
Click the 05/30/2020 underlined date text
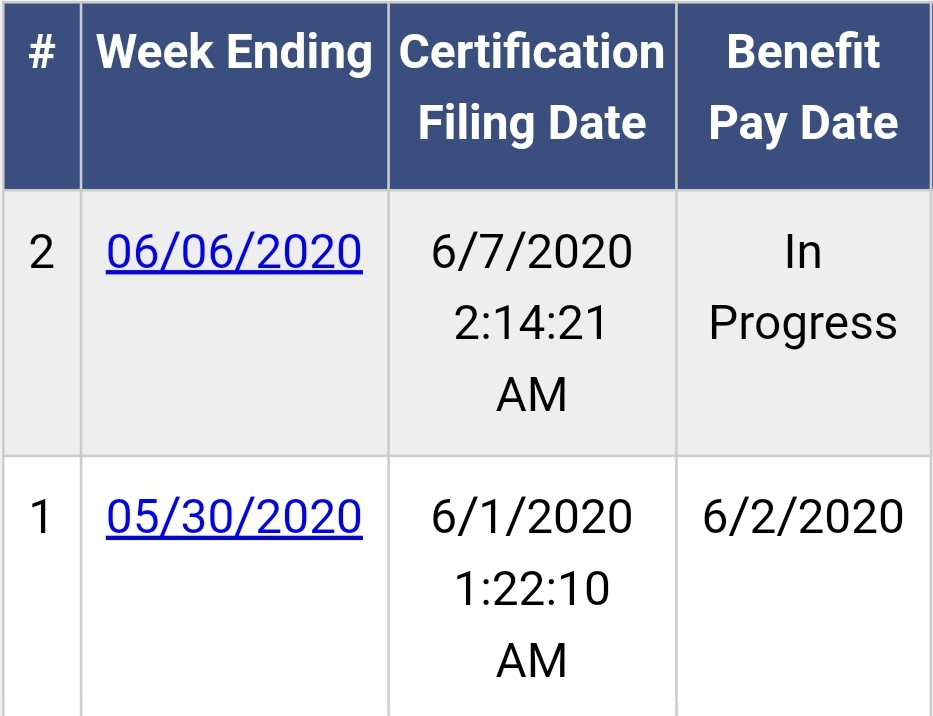233,516
